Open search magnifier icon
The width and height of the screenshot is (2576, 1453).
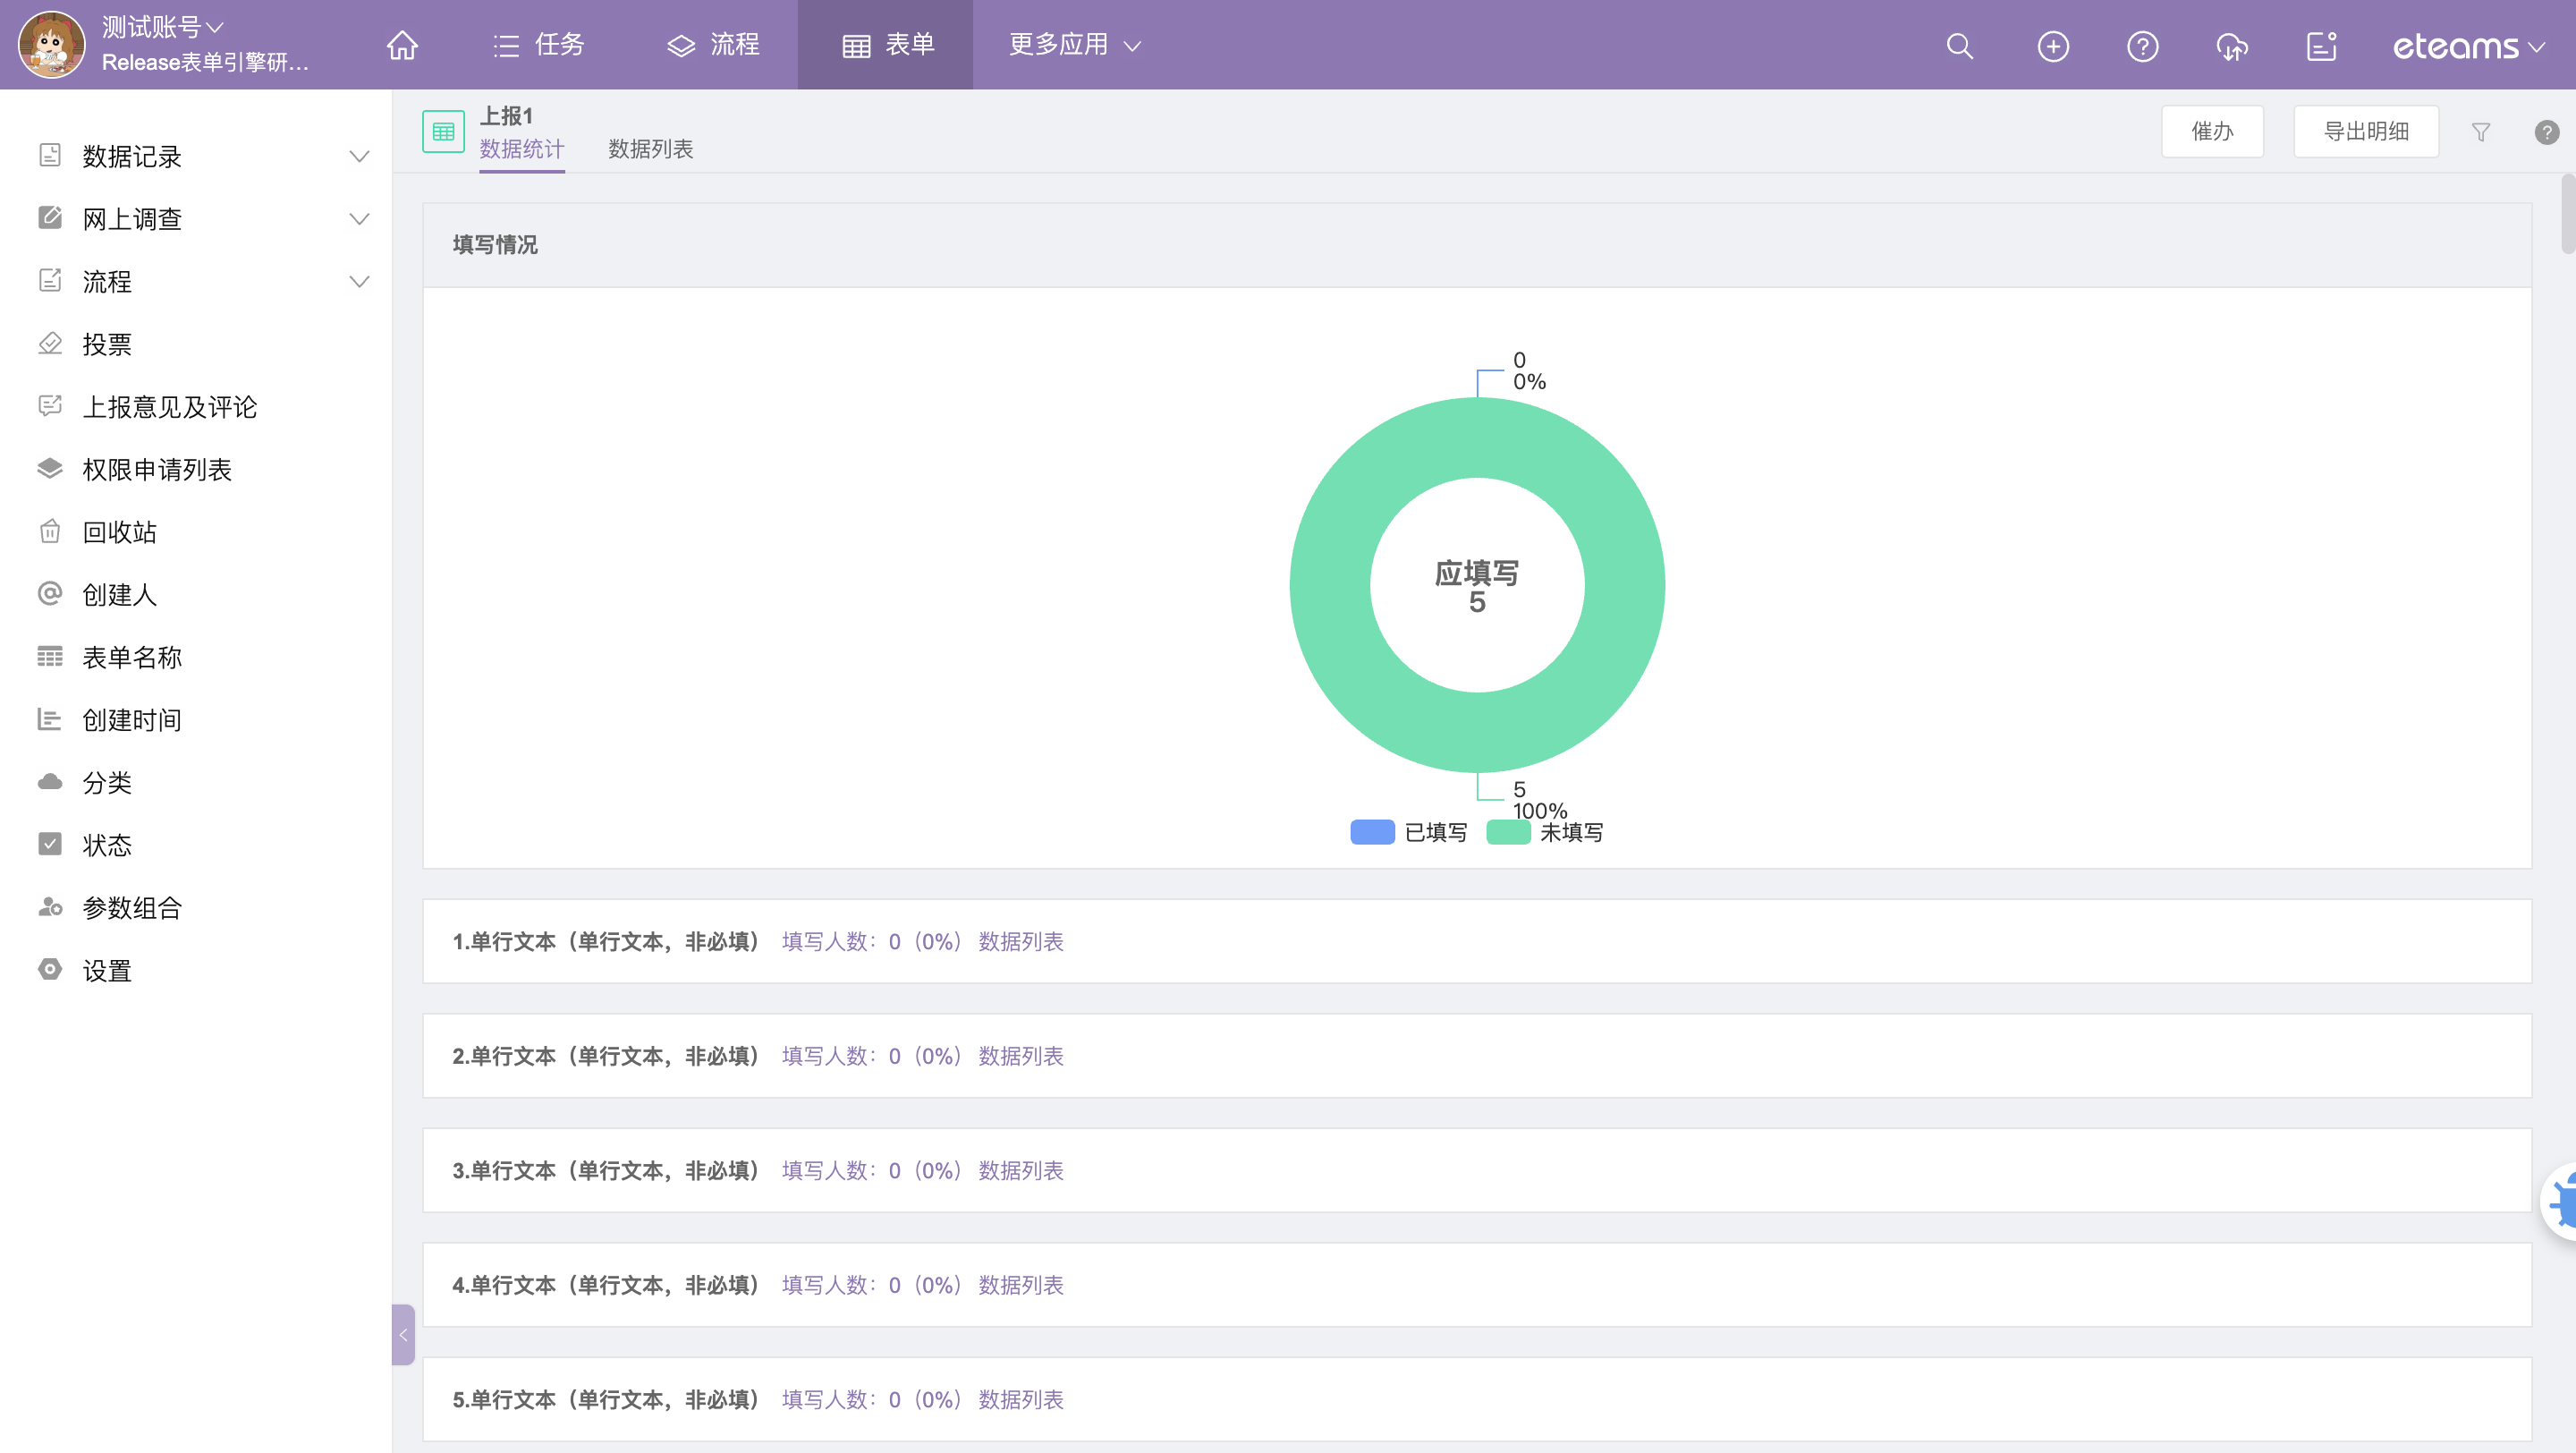tap(1960, 46)
